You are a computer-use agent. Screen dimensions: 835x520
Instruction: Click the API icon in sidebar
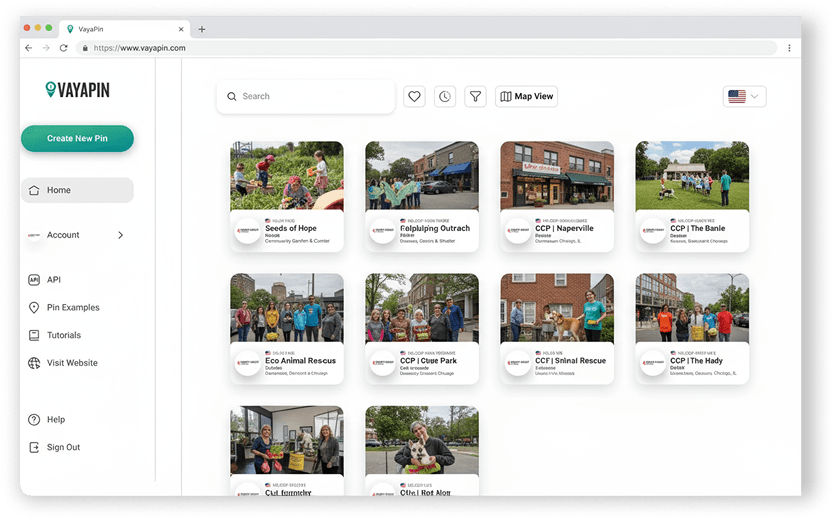click(x=34, y=280)
